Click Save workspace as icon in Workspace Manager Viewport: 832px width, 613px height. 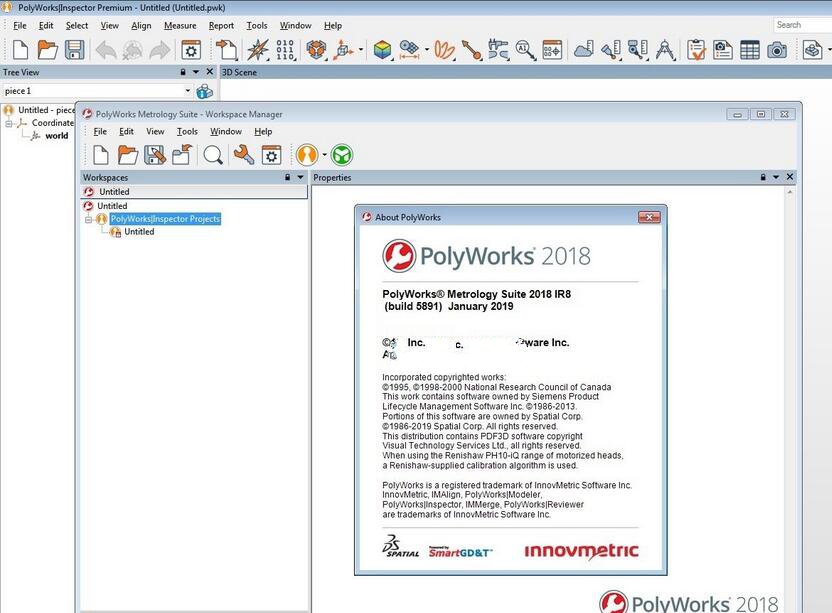tap(154, 155)
